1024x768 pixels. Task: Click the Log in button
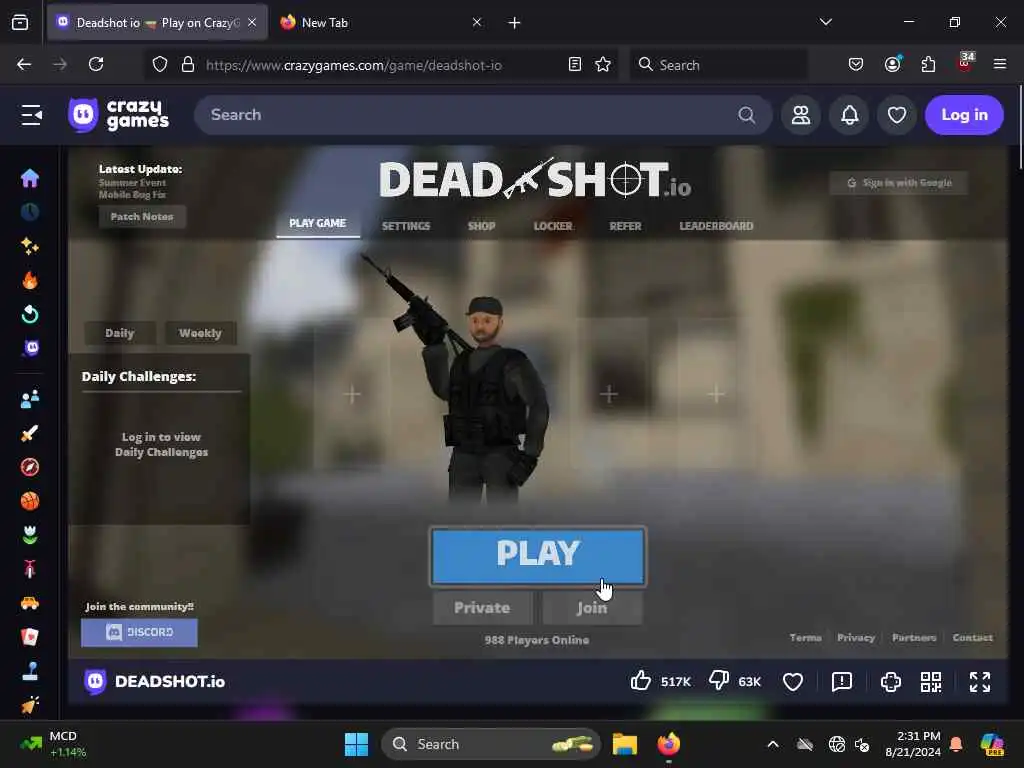coord(964,115)
